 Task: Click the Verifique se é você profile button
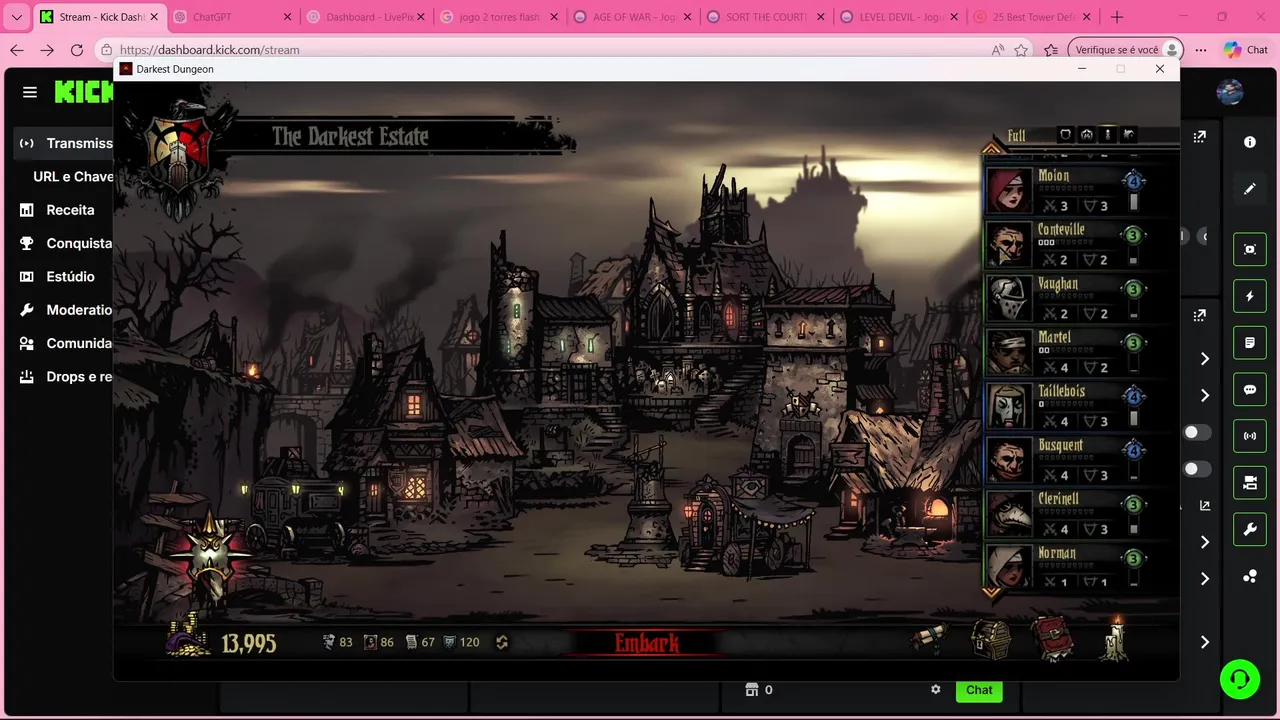click(x=1125, y=50)
